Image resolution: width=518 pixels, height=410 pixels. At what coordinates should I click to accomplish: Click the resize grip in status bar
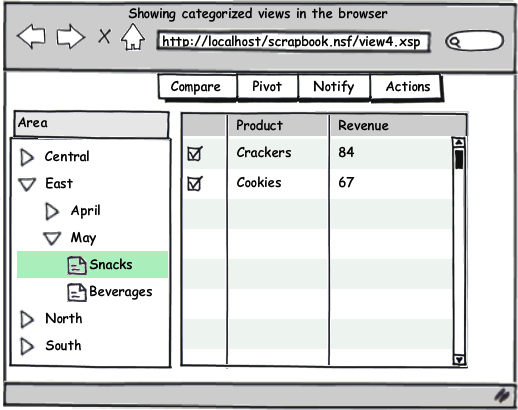[501, 395]
